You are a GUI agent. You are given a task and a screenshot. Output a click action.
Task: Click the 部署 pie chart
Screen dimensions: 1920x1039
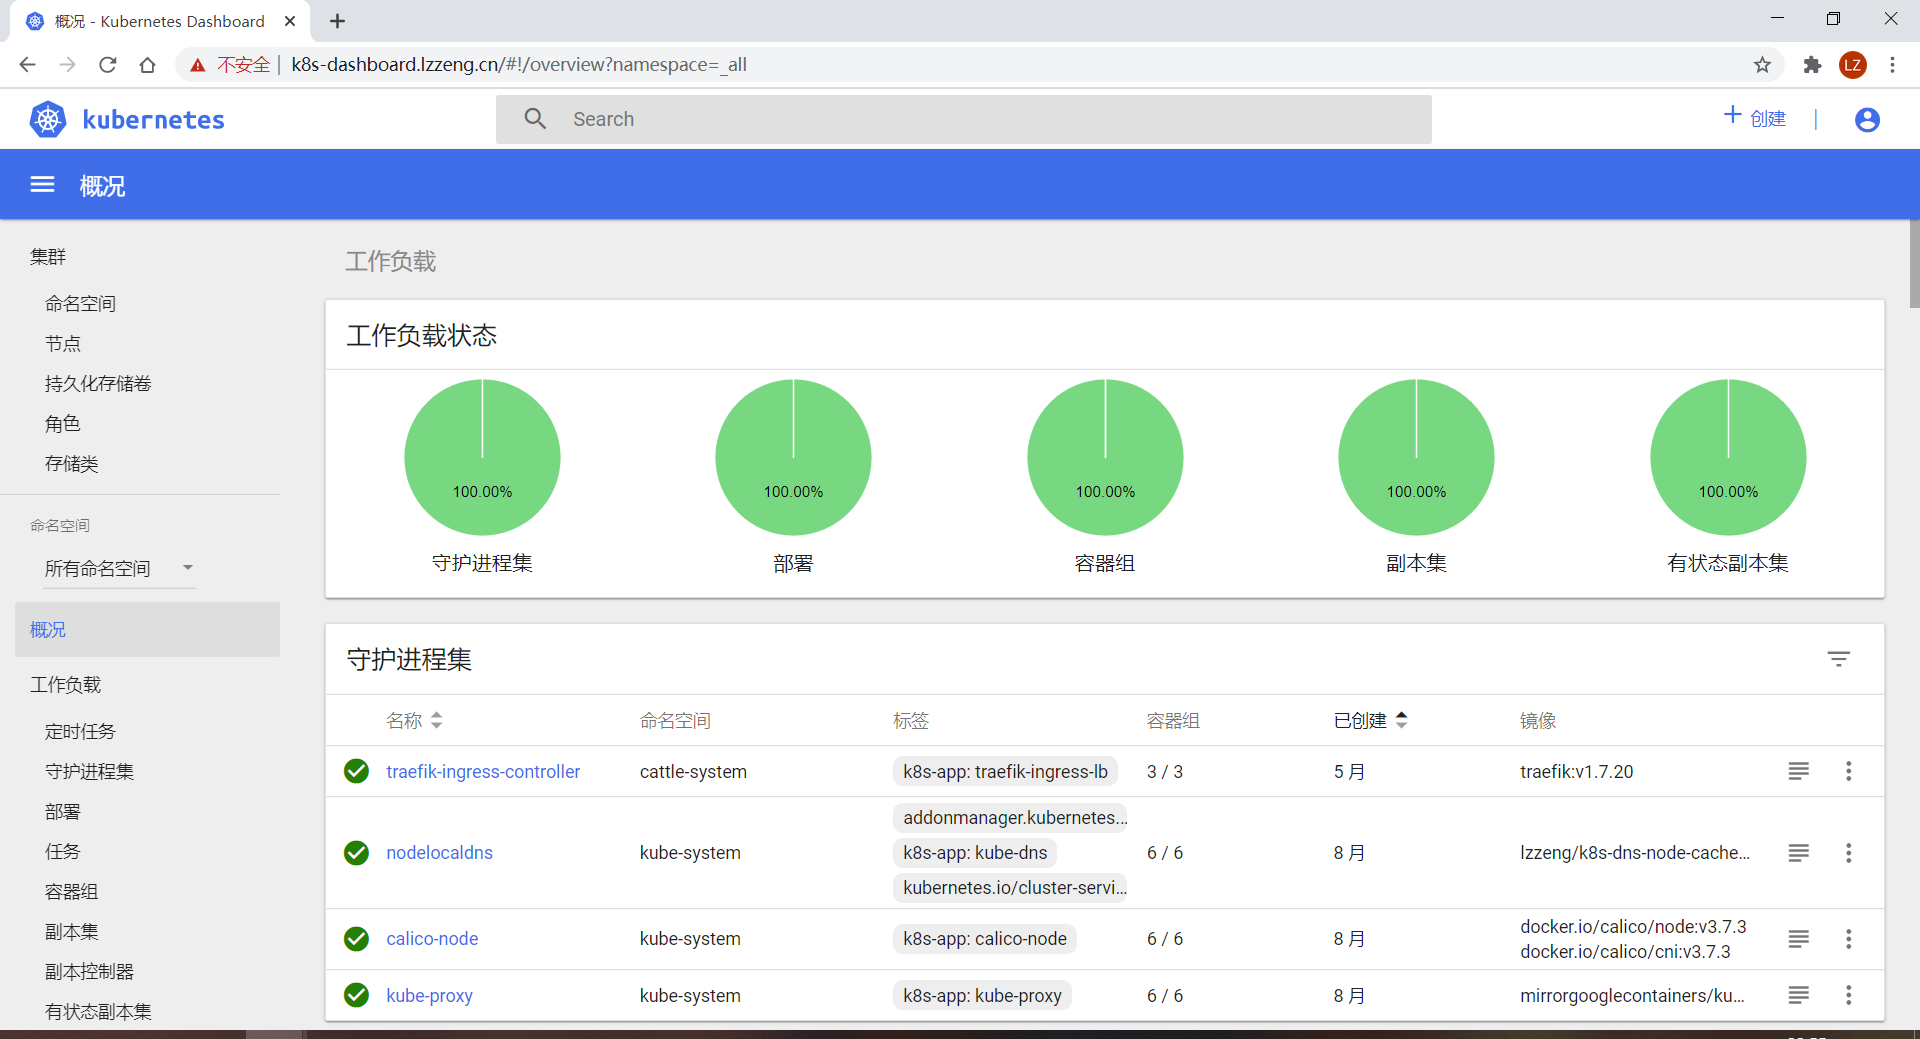(793, 457)
